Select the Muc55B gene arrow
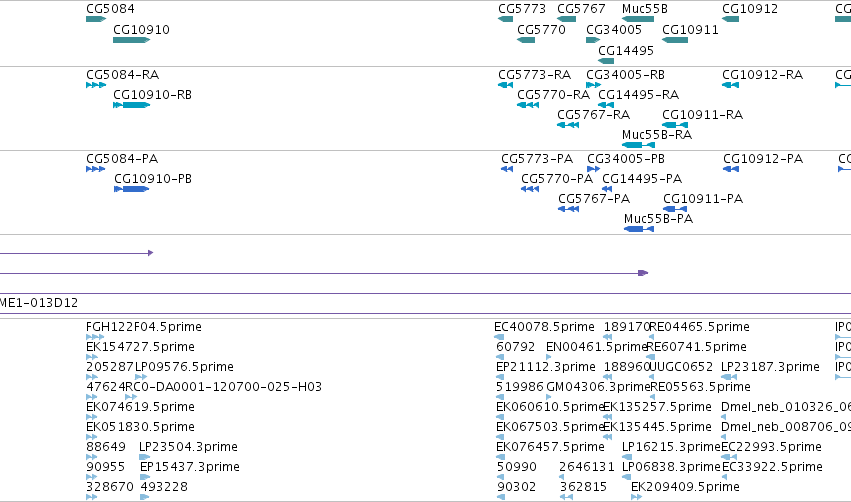This screenshot has height=502, width=851. point(638,20)
